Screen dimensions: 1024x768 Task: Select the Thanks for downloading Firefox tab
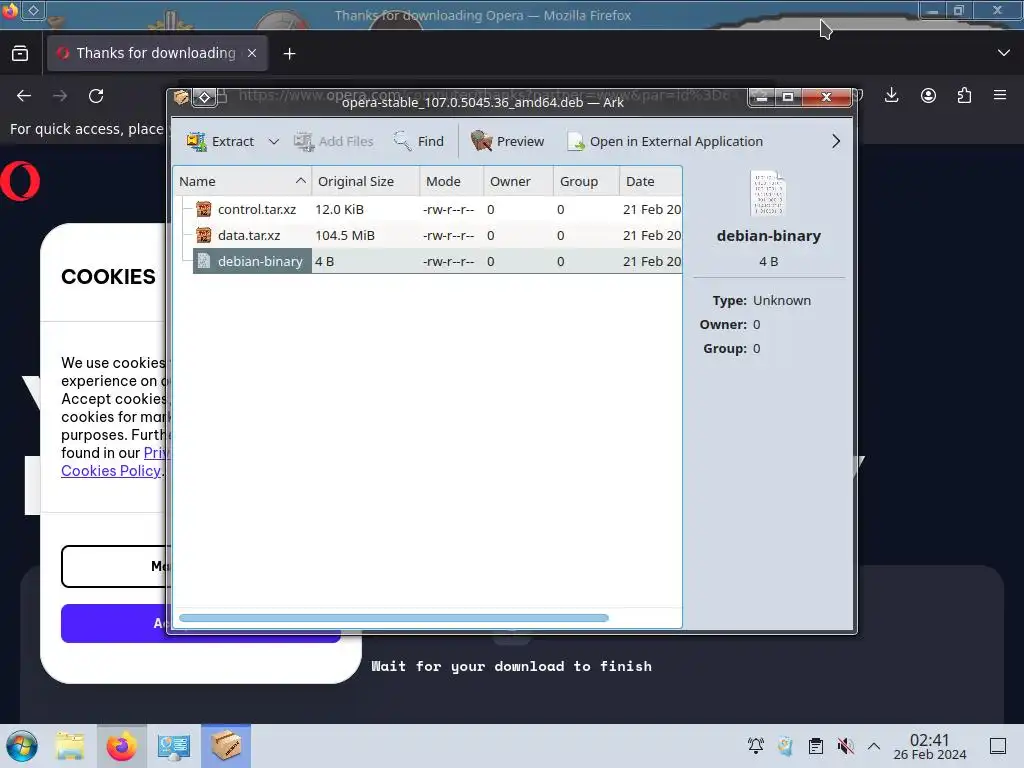coord(157,53)
